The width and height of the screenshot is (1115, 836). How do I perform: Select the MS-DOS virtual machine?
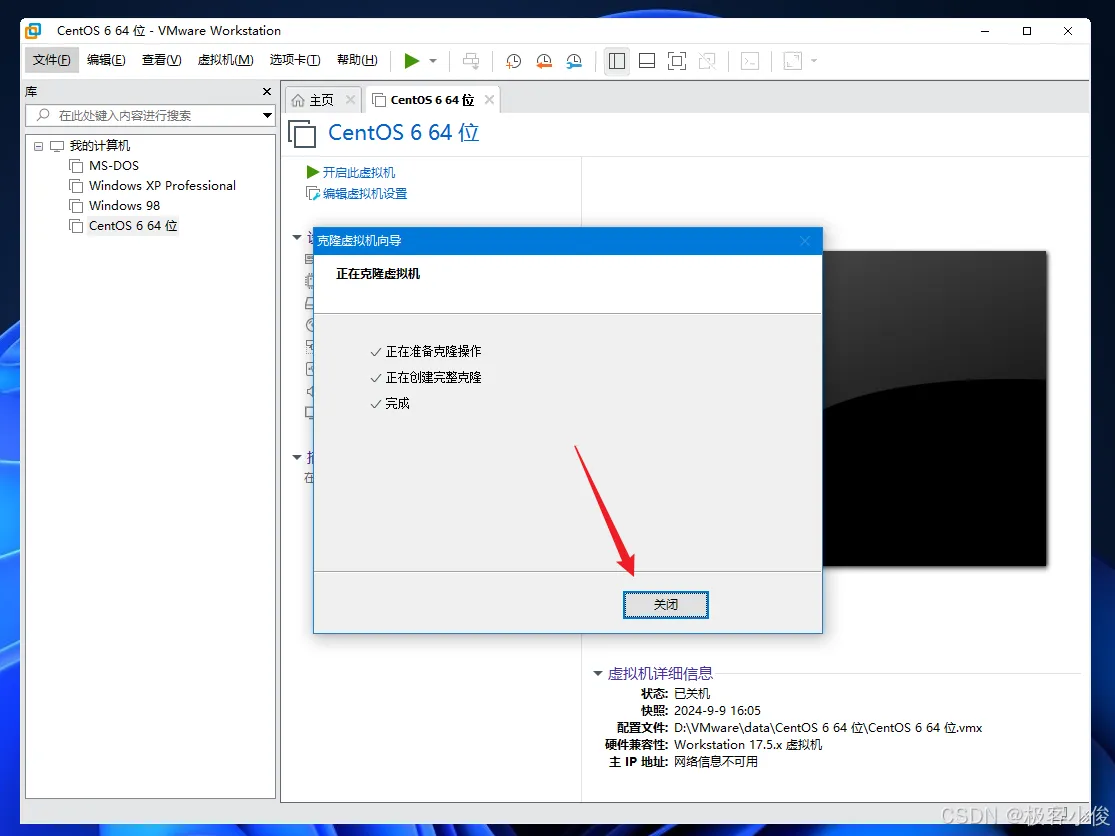114,166
